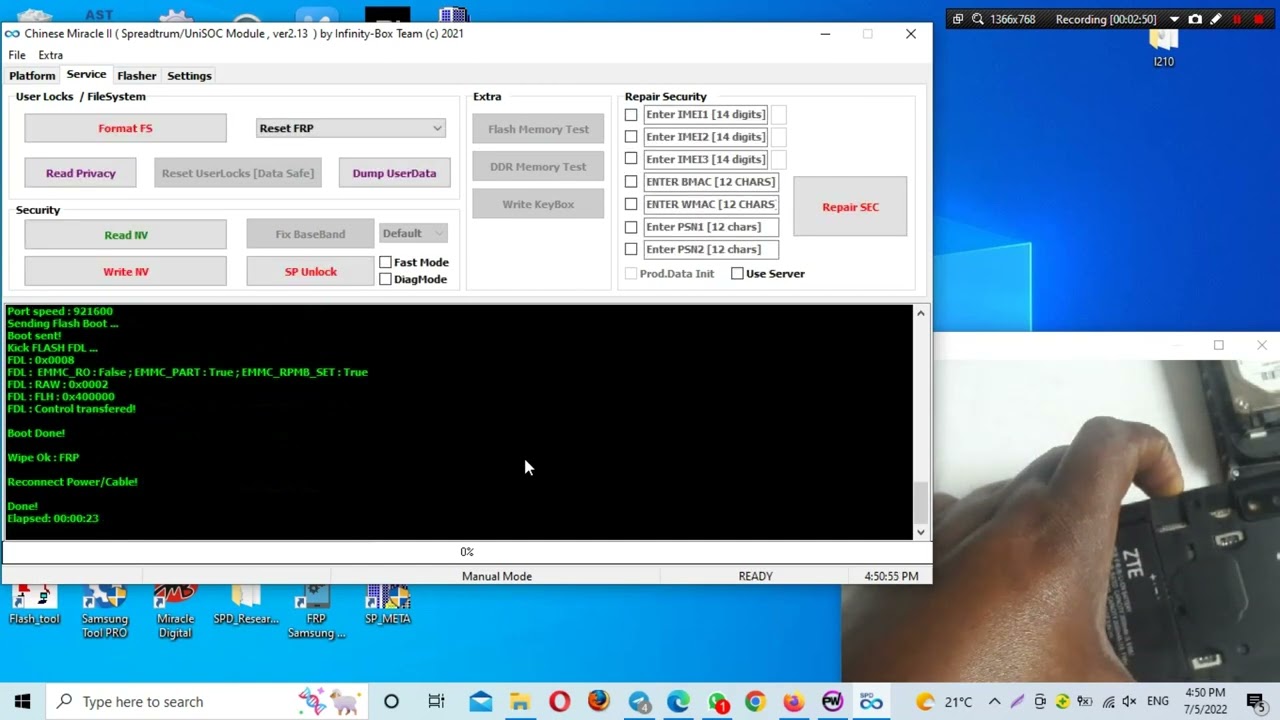Click the recorder window-mode icon
1280x720 pixels.
coord(957,19)
